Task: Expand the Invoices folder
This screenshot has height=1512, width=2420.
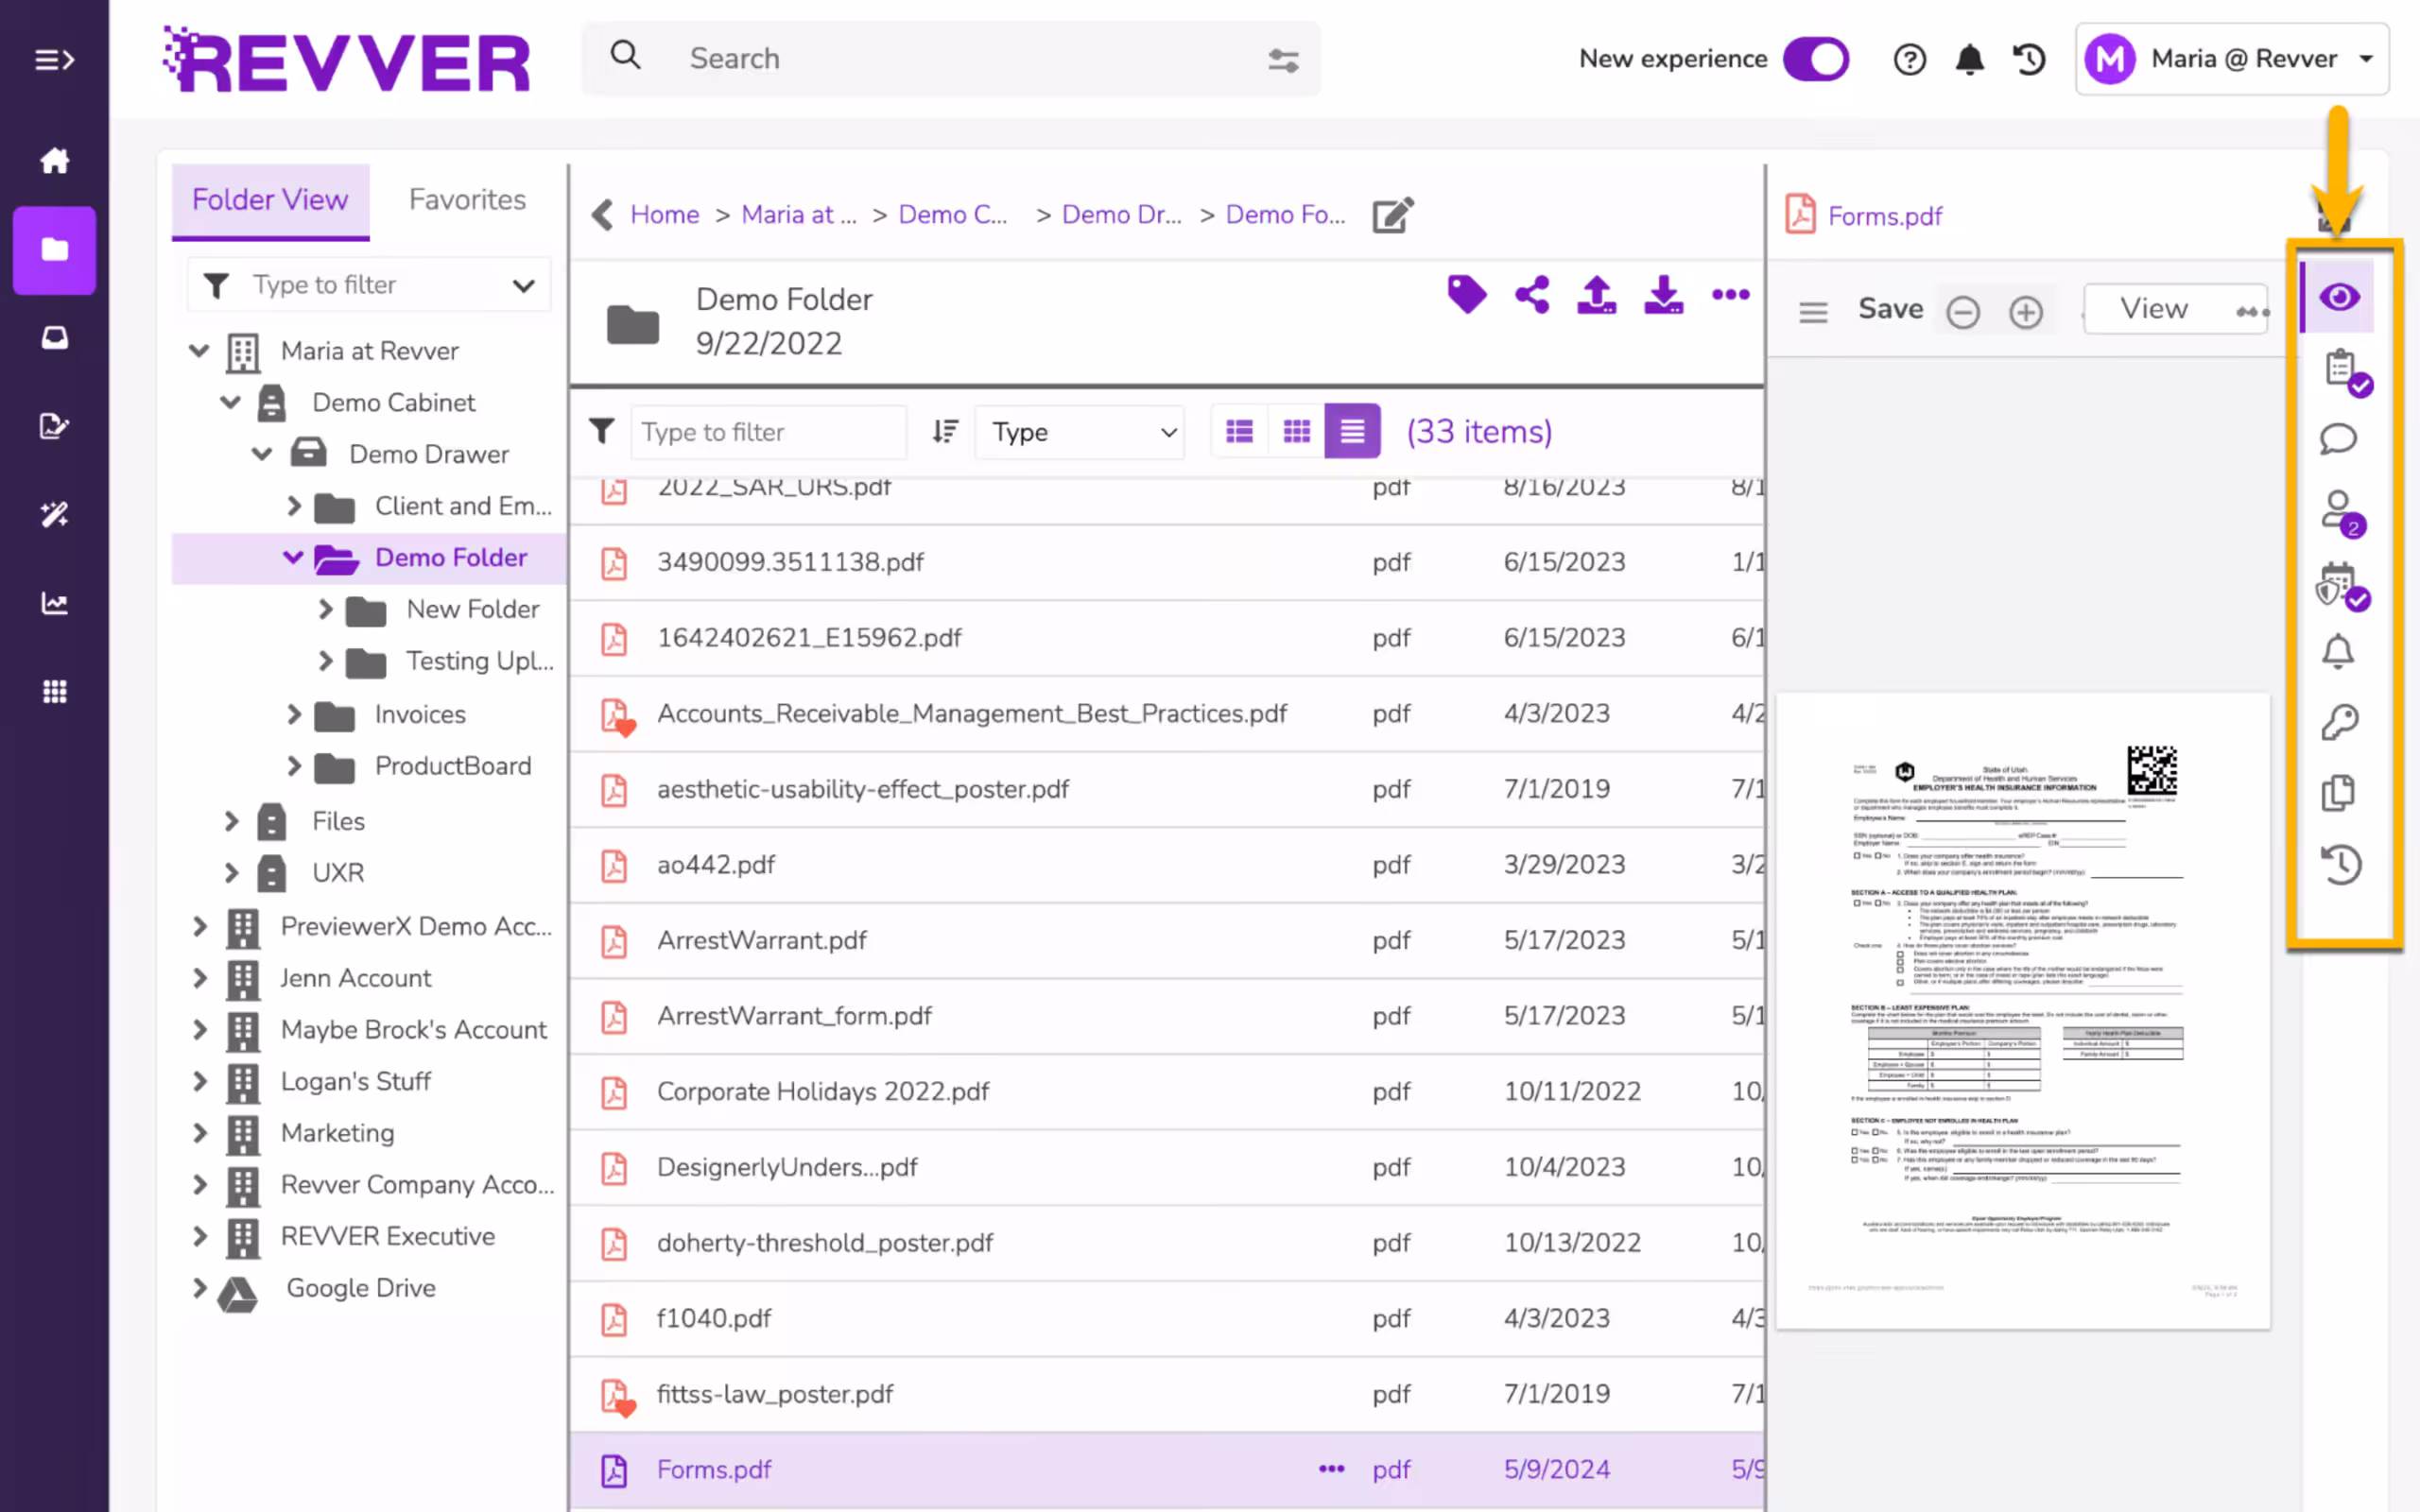Action: click(x=294, y=714)
